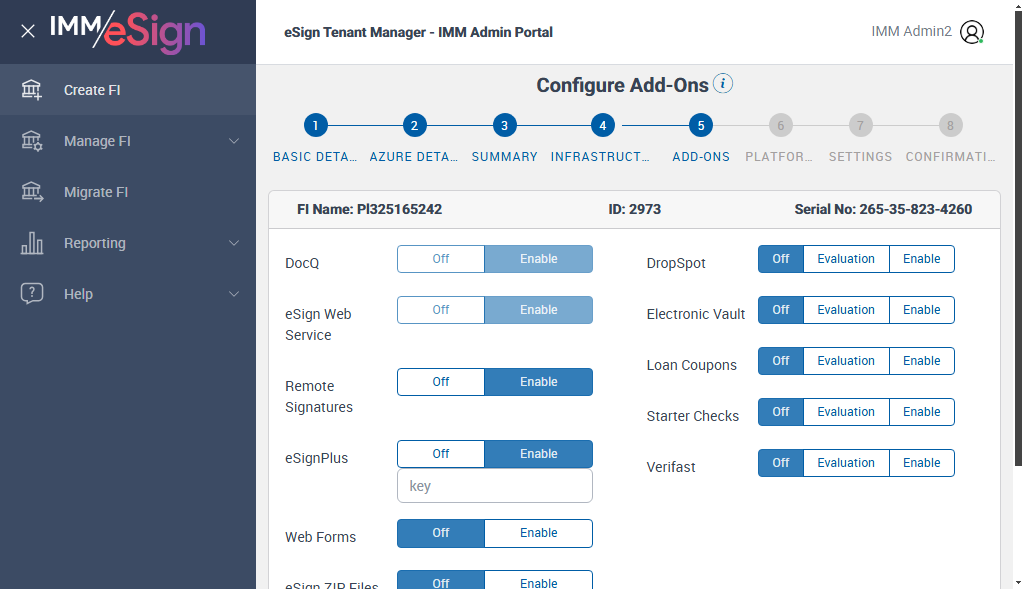Select step 5 Add-Ons
The image size is (1024, 589).
pyautogui.click(x=701, y=125)
